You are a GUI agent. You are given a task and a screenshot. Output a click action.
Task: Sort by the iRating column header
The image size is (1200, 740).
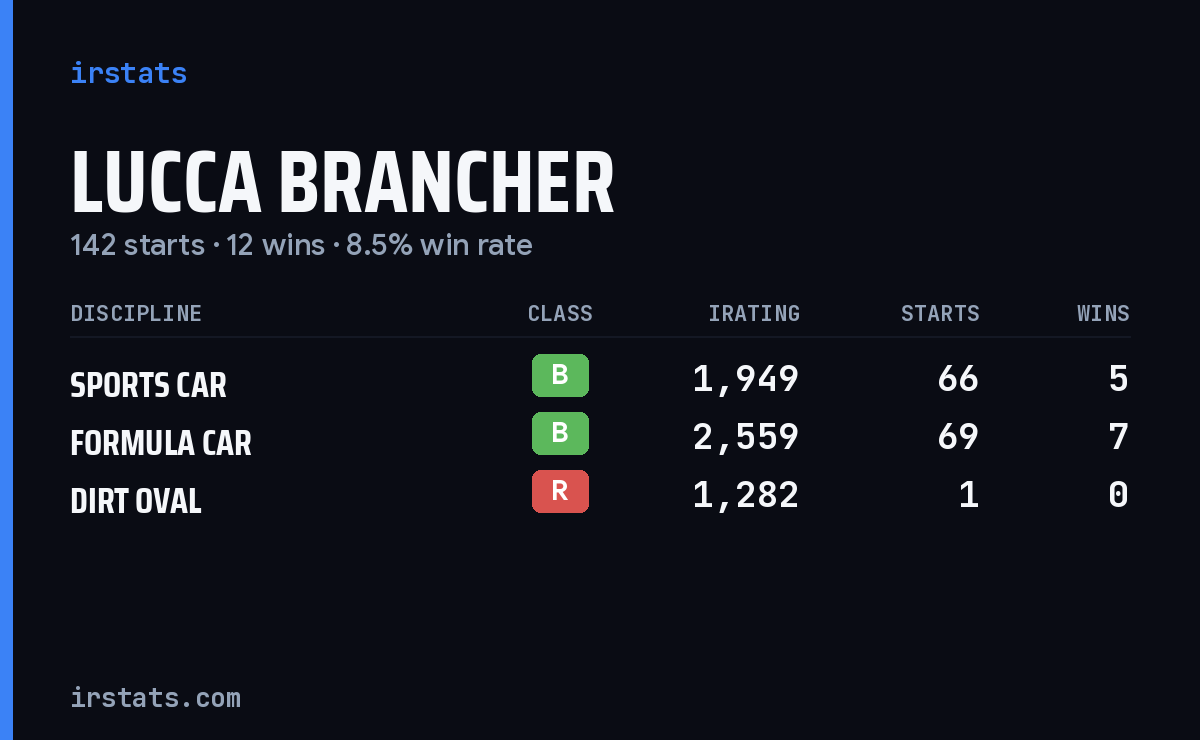click(754, 313)
